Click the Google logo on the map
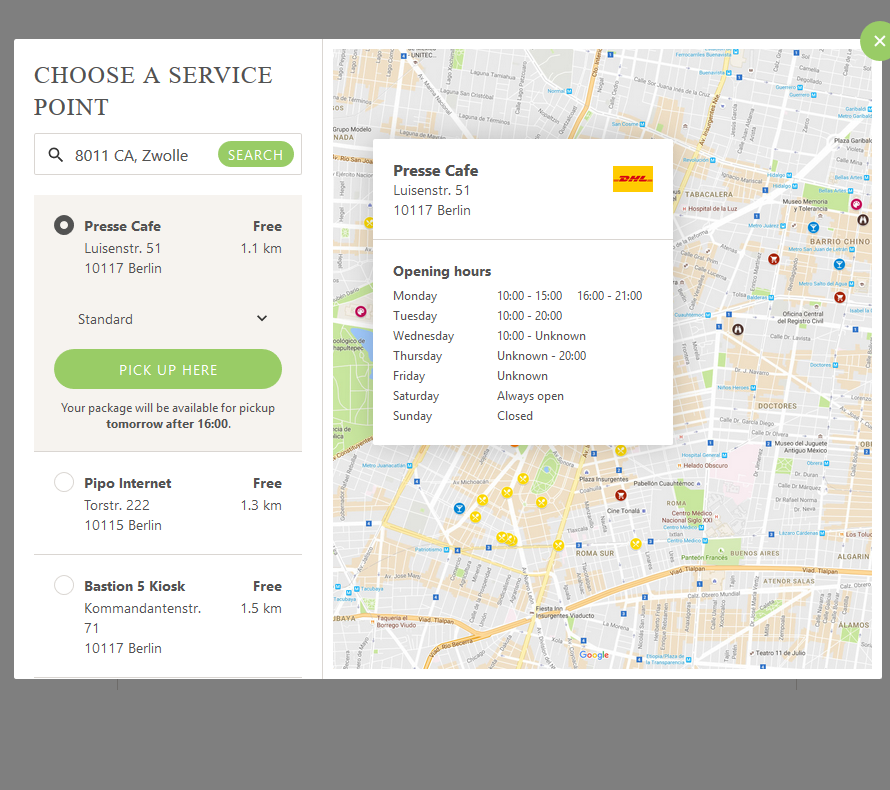This screenshot has width=890, height=790. click(594, 655)
